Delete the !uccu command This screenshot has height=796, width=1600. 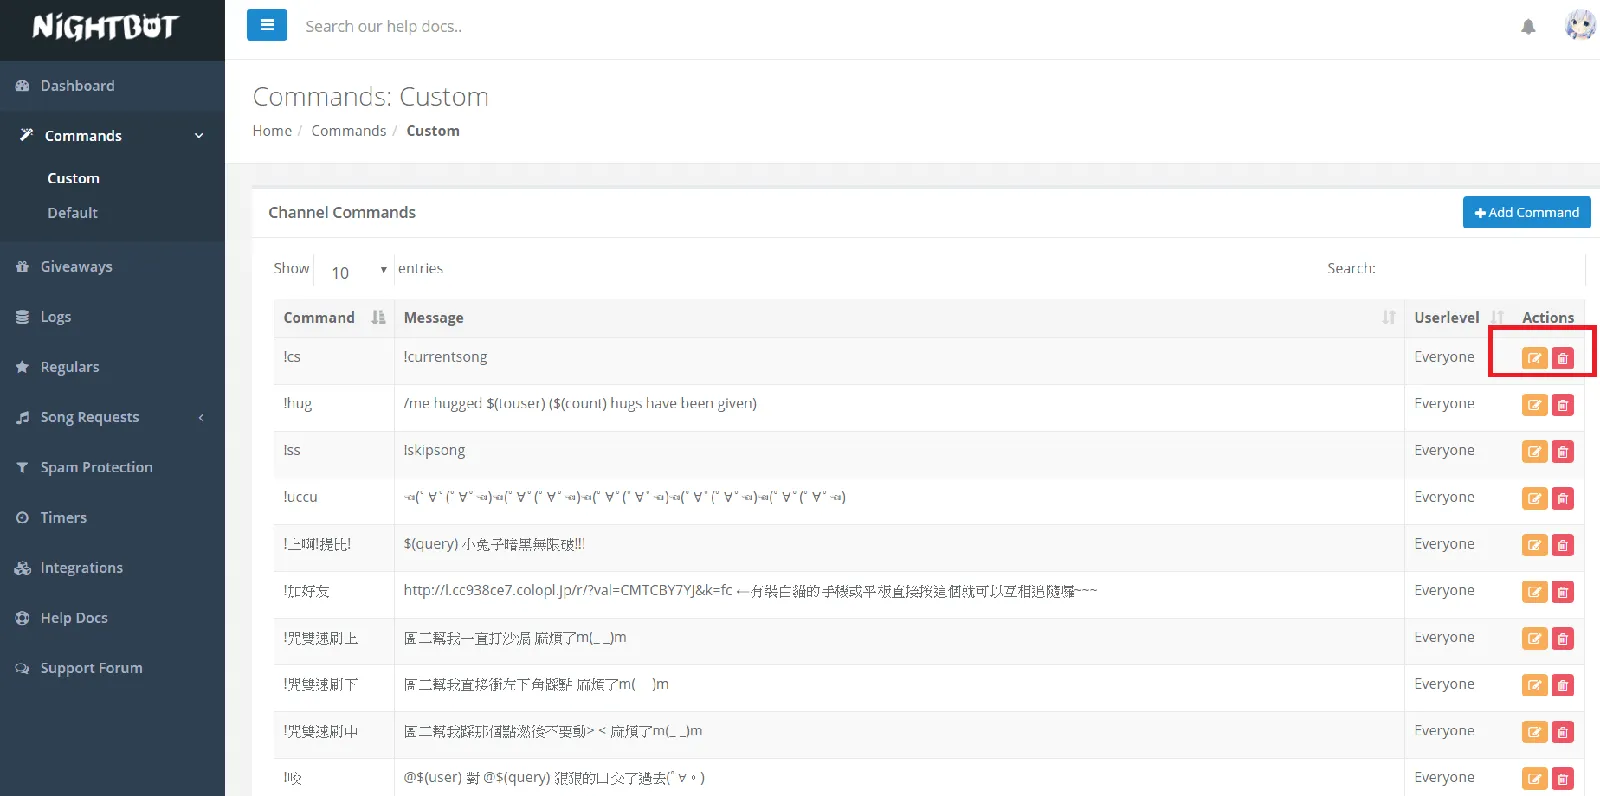point(1562,498)
